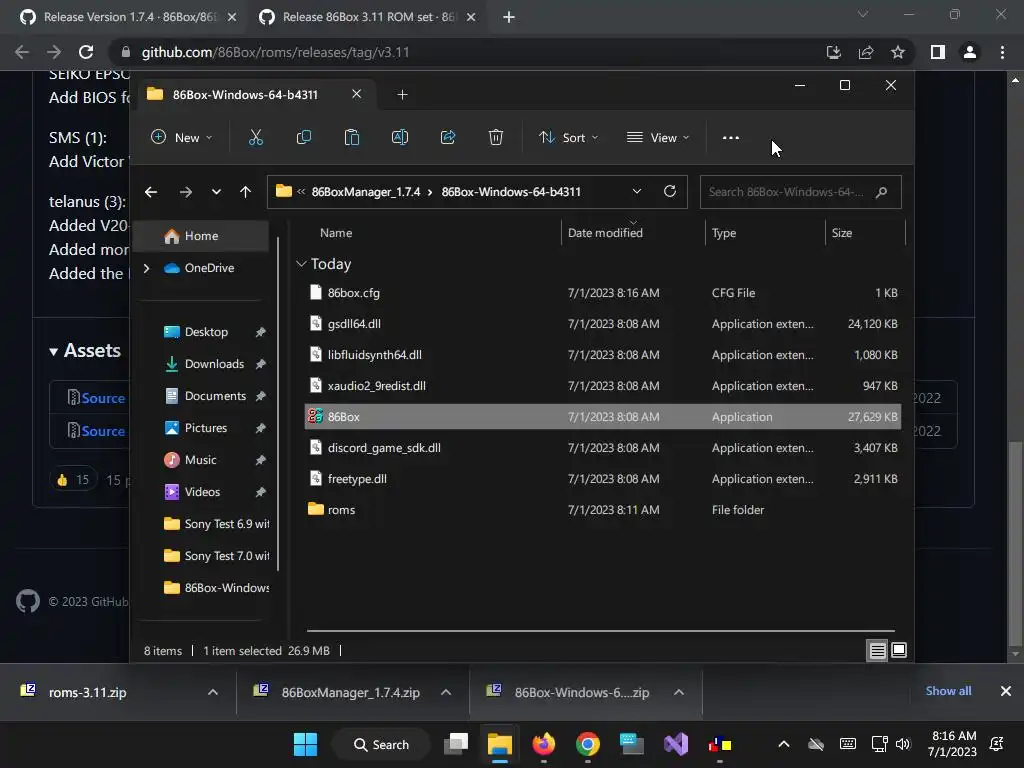Viewport: 1024px width, 768px height.
Task: Expand OneDrive in navigation pane
Action: pyautogui.click(x=146, y=268)
